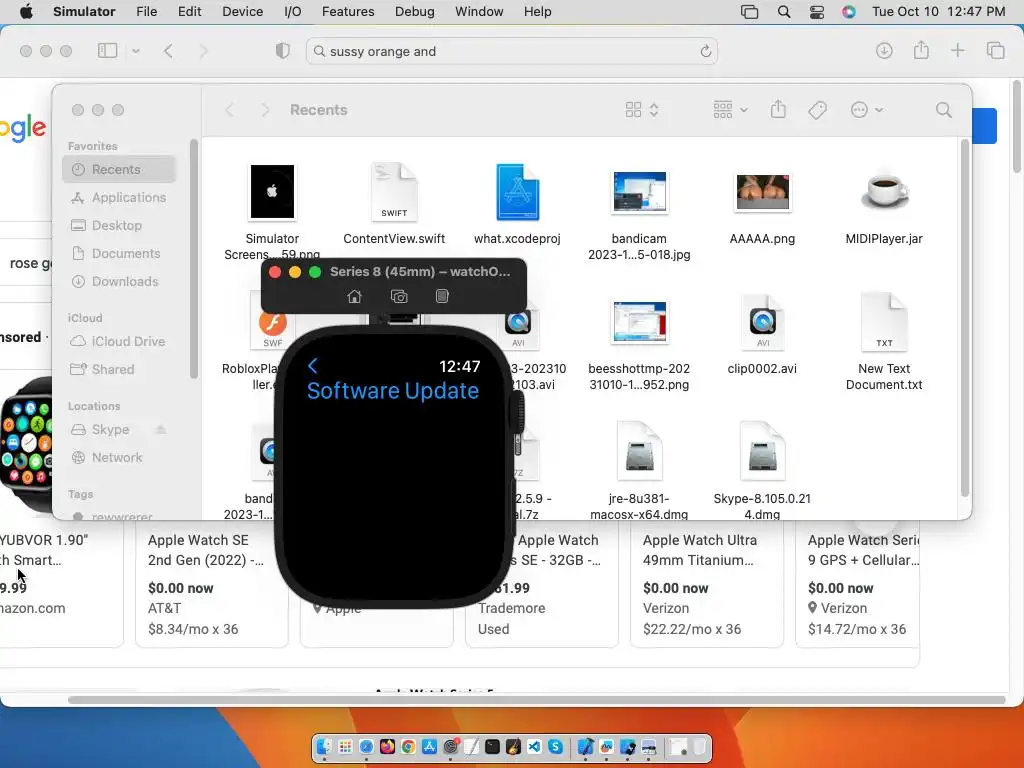The width and height of the screenshot is (1024, 768).
Task: Click the rotate device icon in simulator toolbar
Action: 442,296
